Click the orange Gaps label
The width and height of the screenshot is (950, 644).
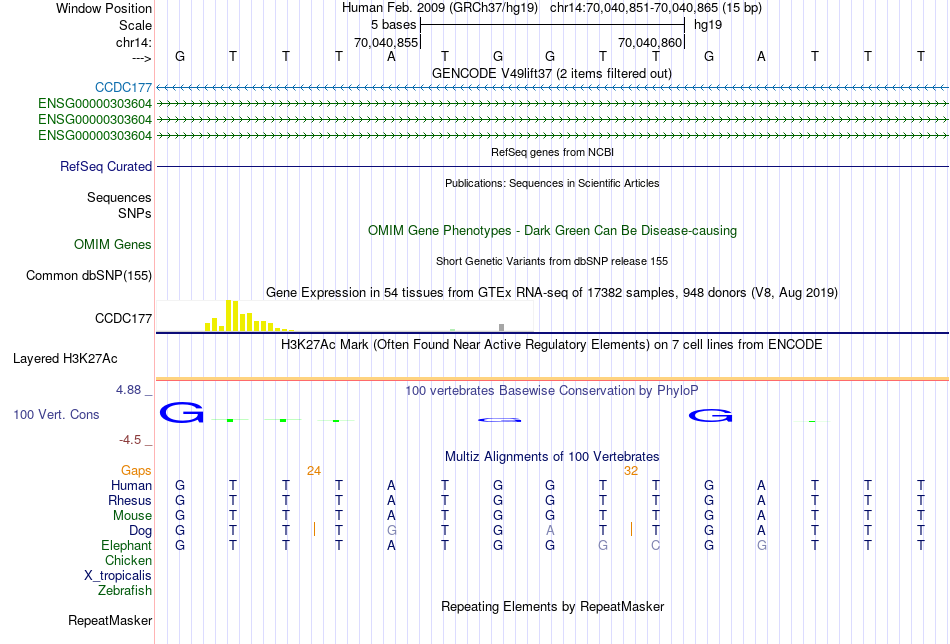pos(136,471)
